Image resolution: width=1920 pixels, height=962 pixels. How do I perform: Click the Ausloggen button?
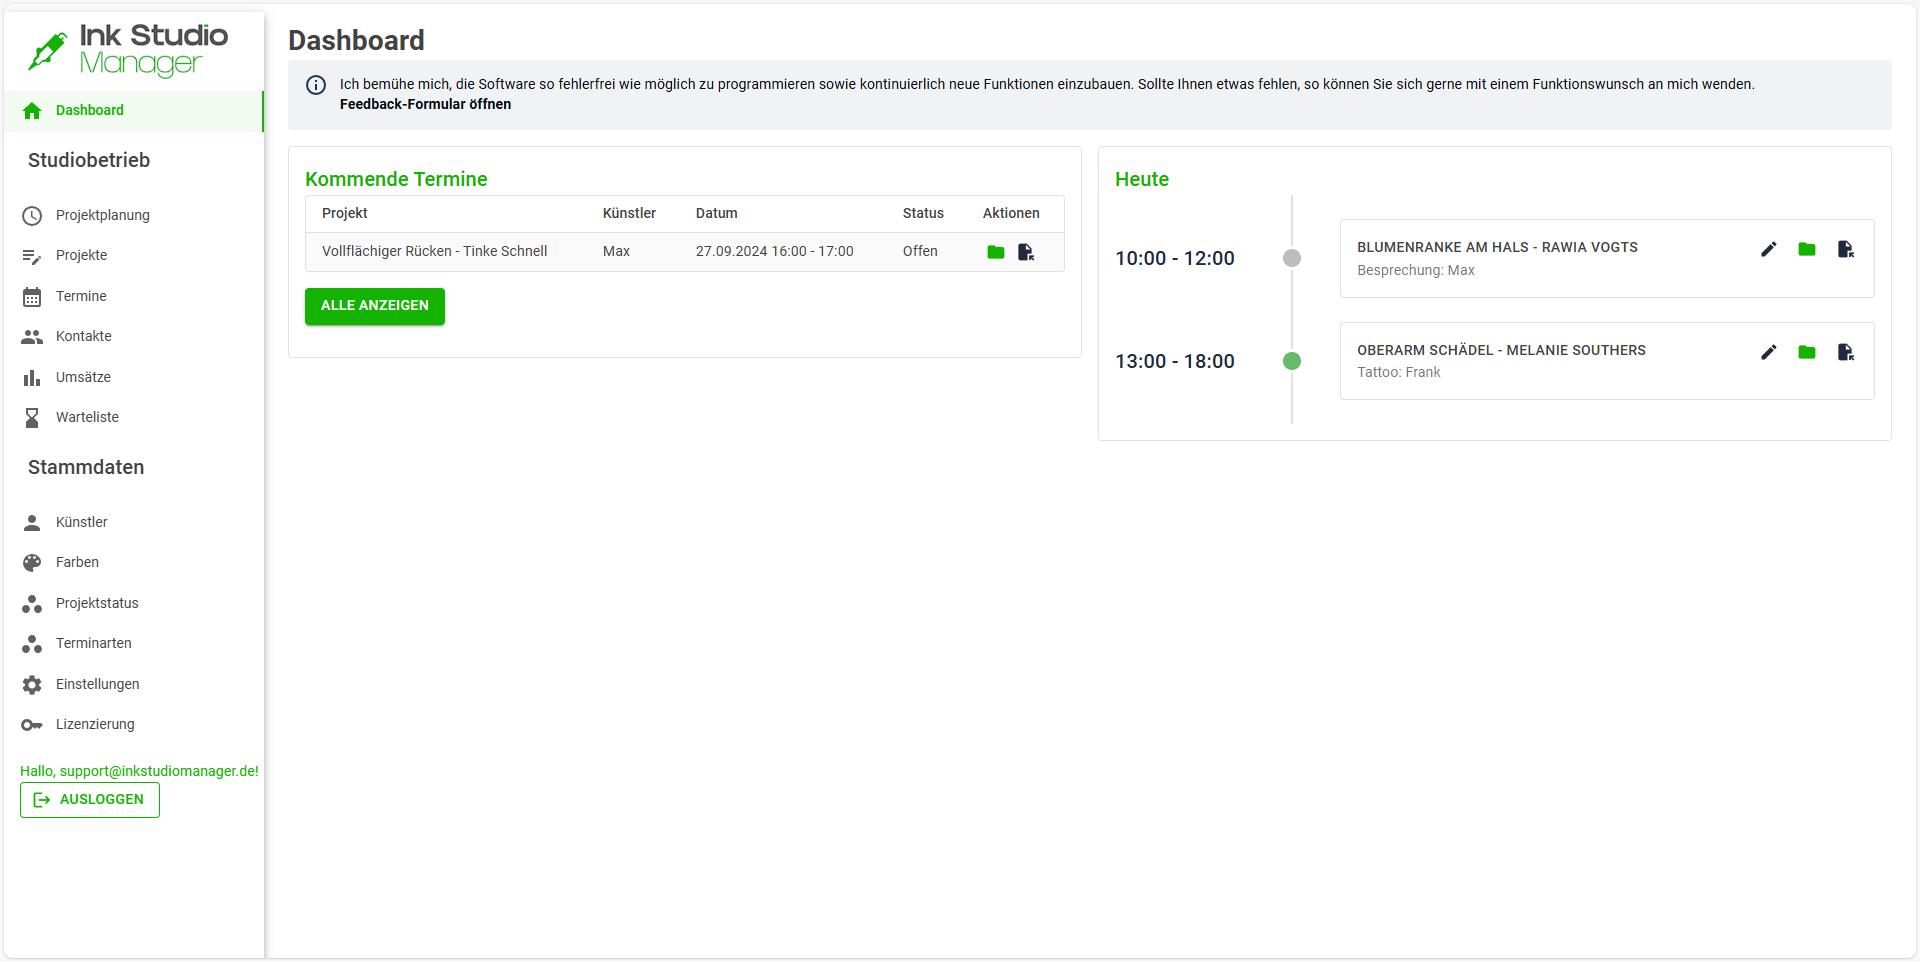[90, 800]
